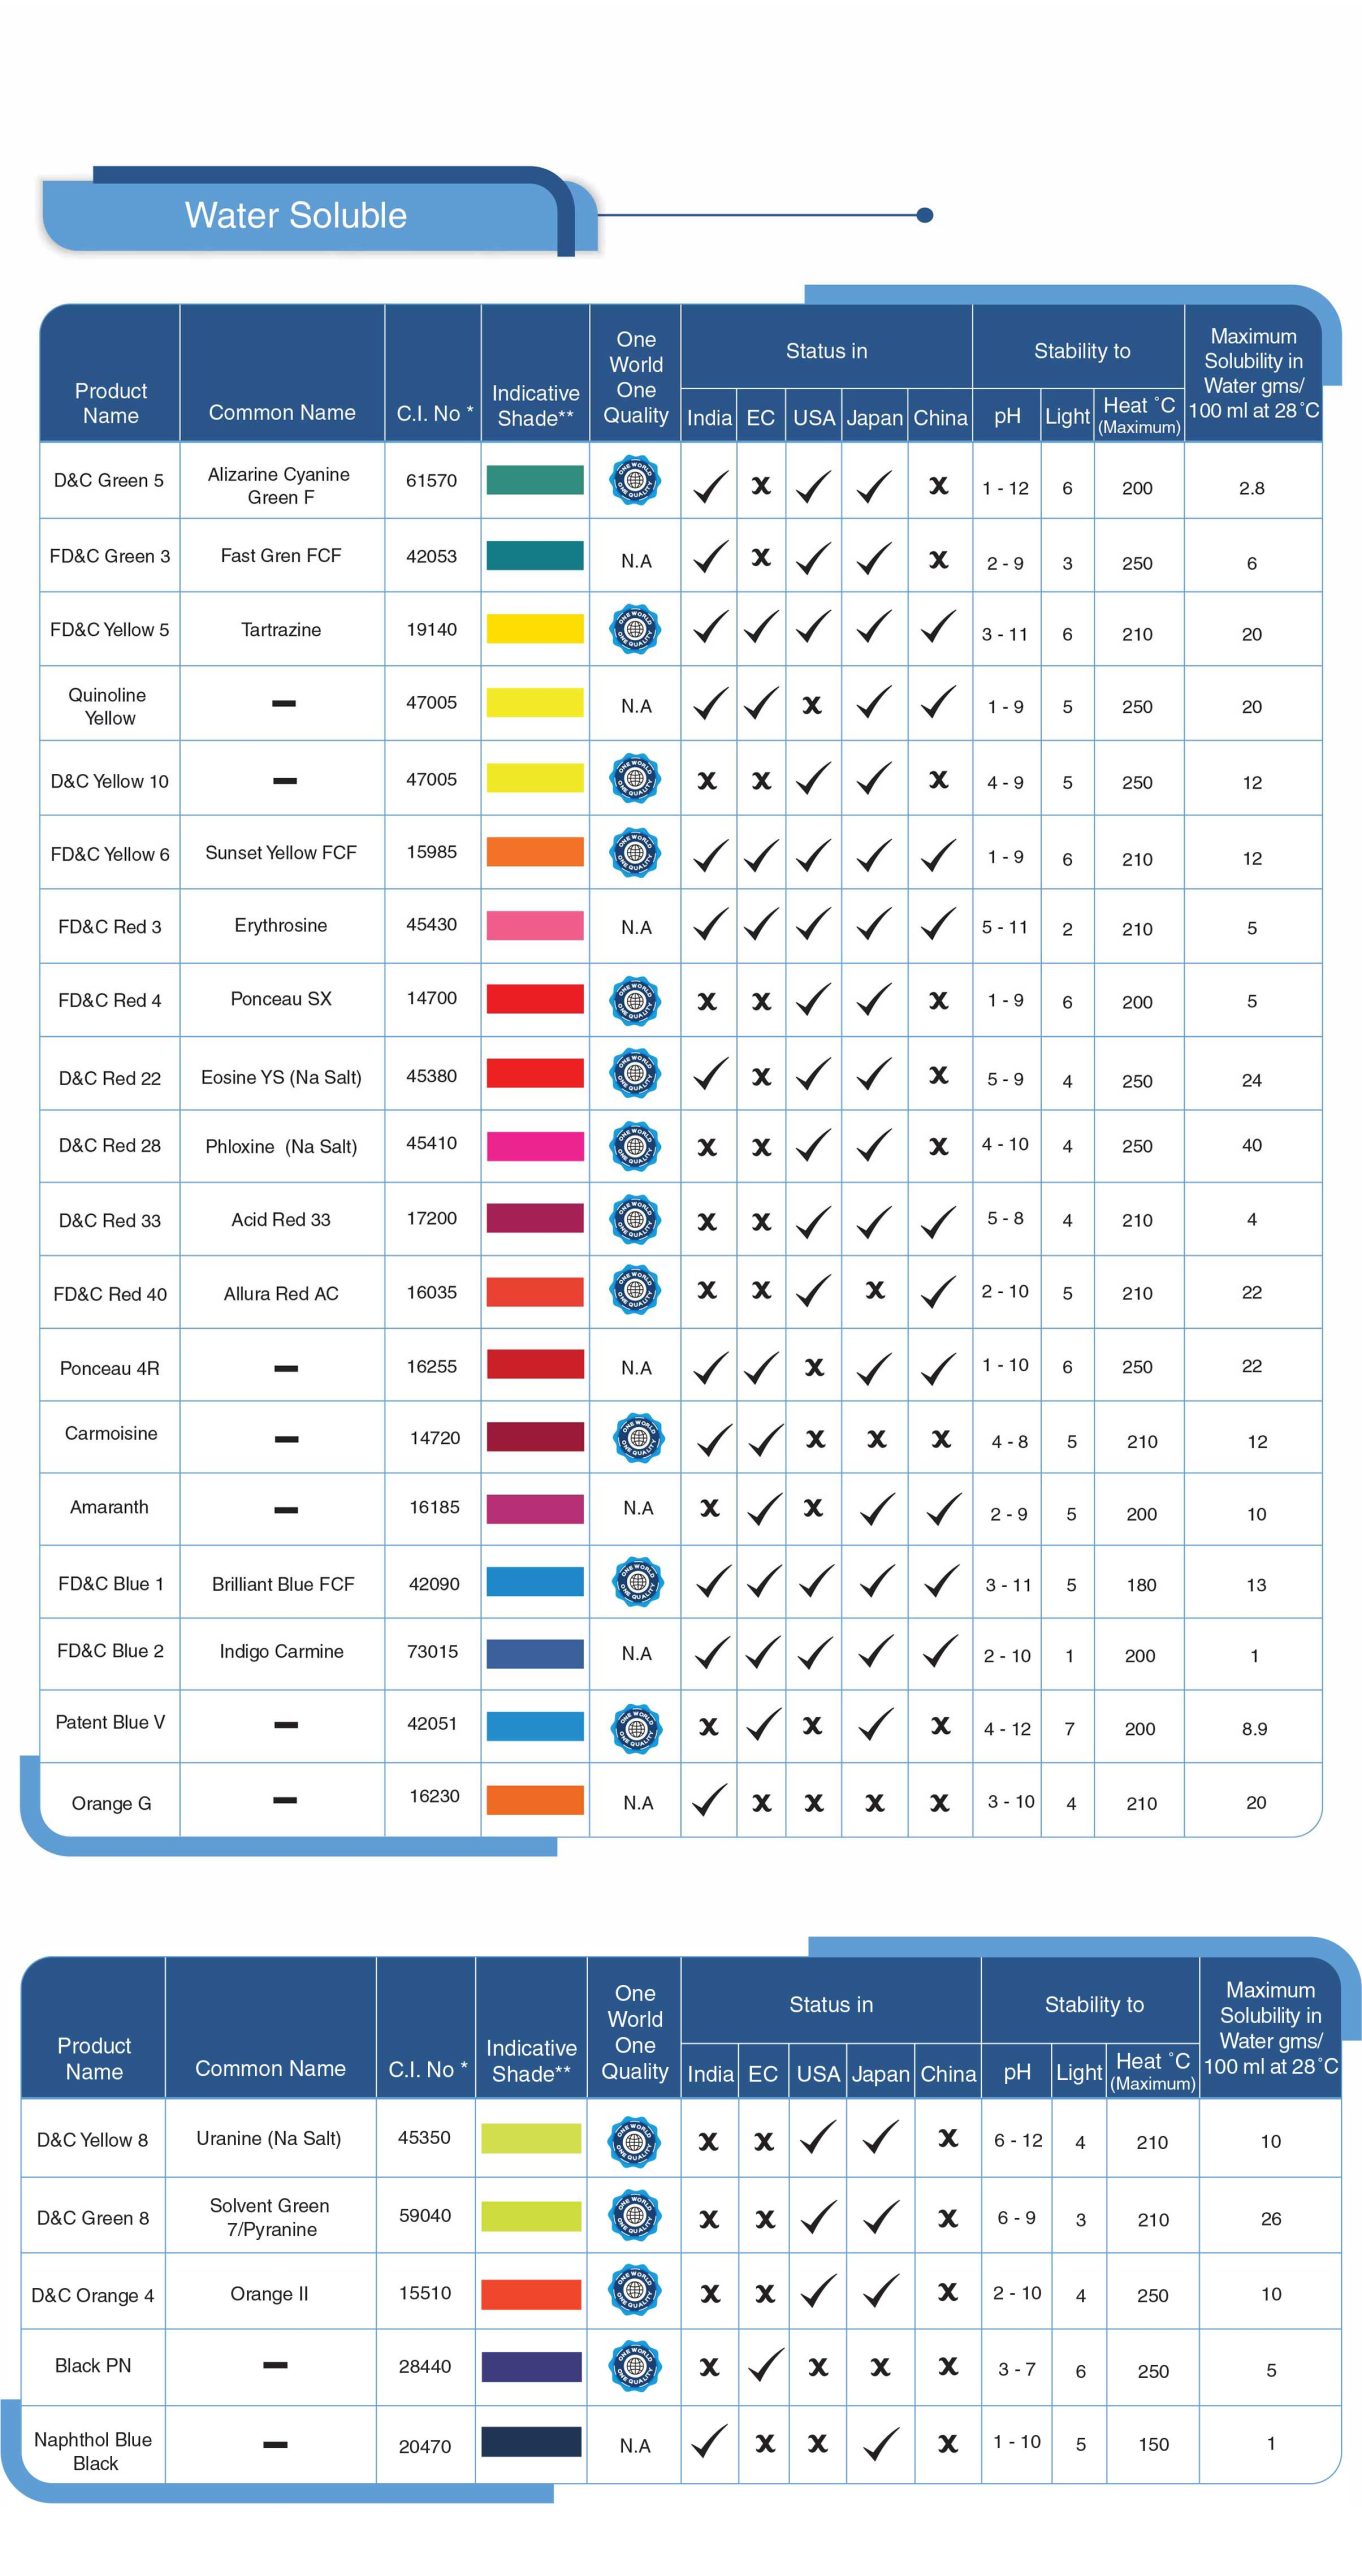Click the Japan X mark for FD&C Red 40

tap(875, 1290)
